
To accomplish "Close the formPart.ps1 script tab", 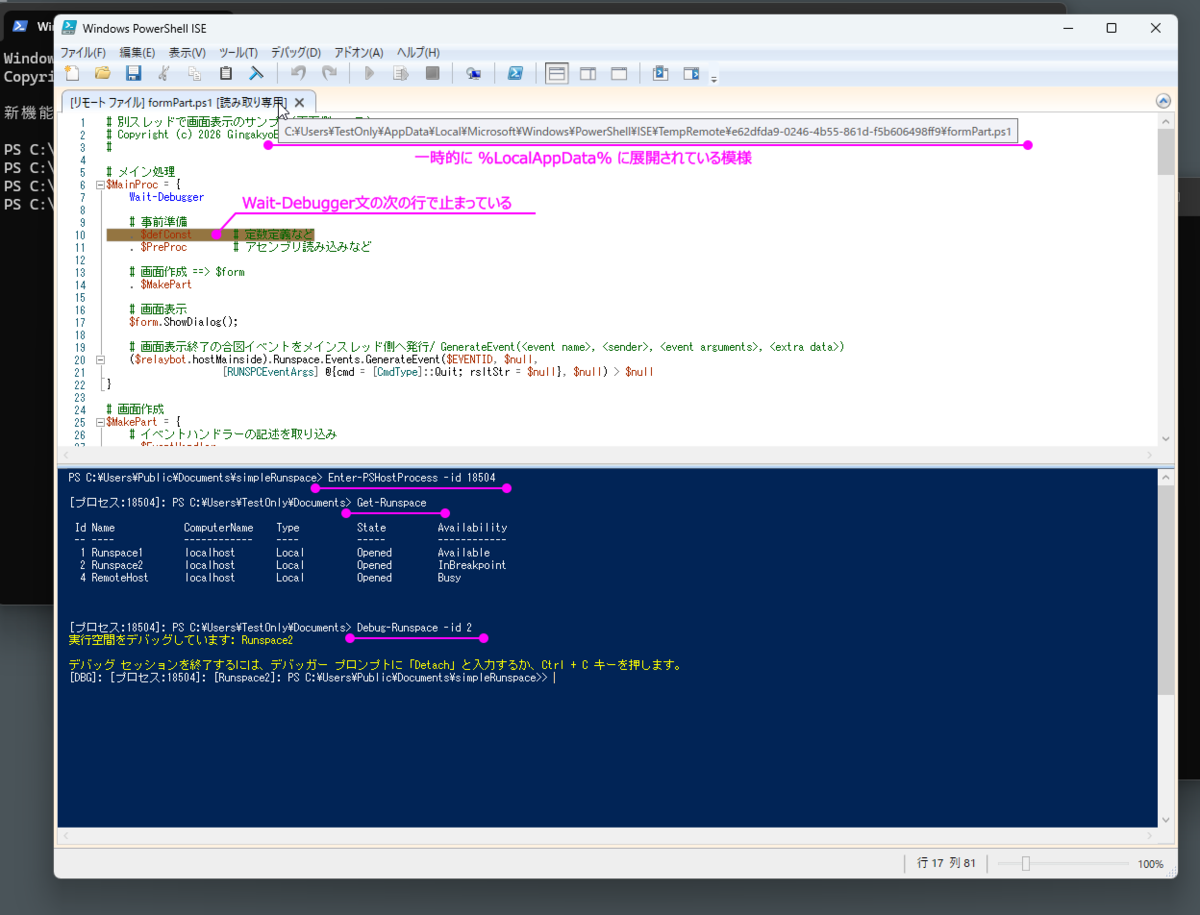I will click(x=299, y=102).
